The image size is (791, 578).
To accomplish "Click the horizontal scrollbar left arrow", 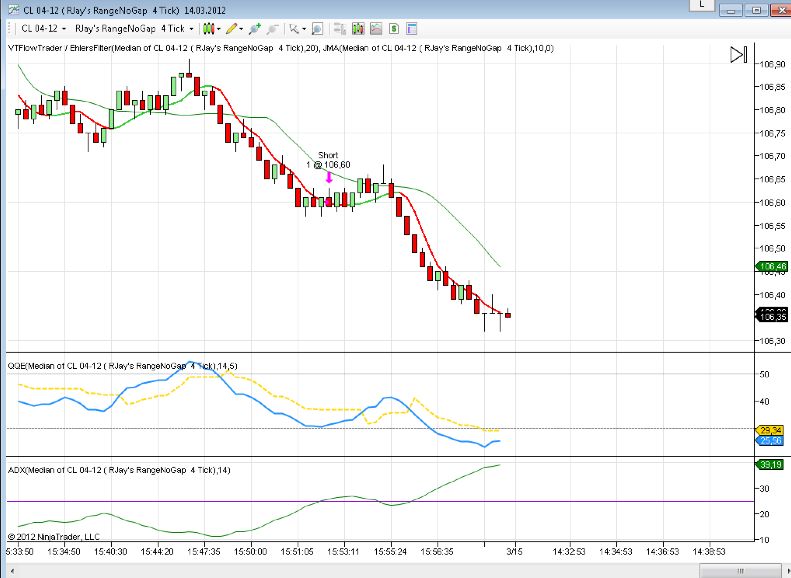I will point(11,571).
